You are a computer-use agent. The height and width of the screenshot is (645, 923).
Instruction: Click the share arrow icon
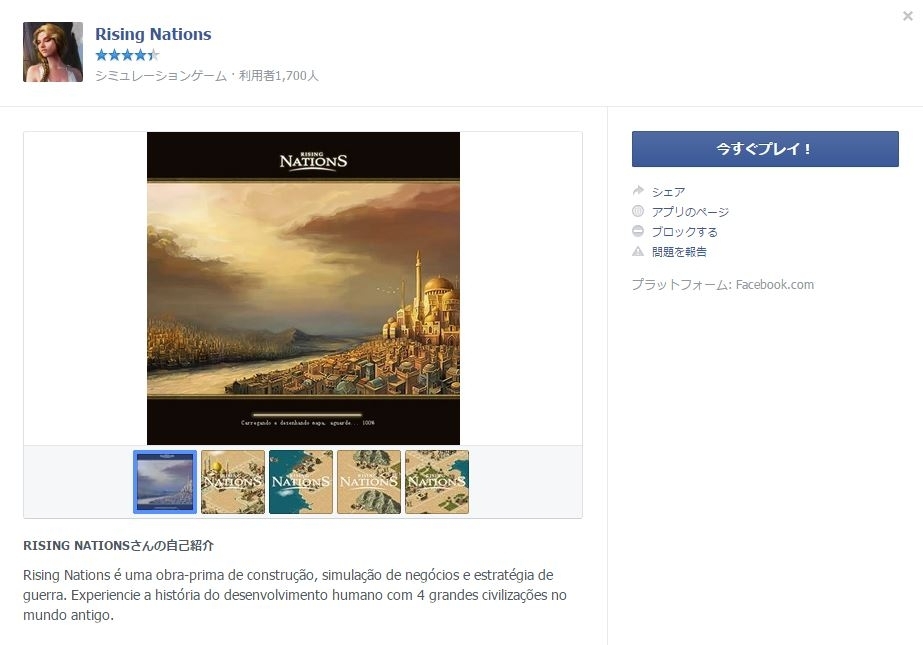[638, 191]
